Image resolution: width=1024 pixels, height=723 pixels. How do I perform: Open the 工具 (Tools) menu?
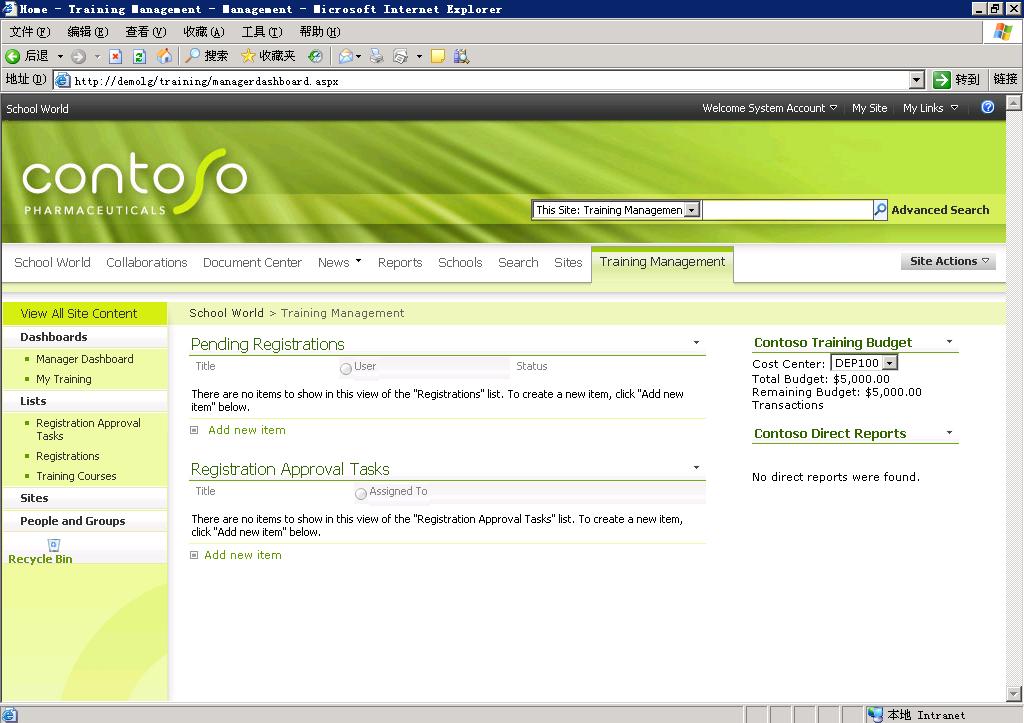coord(261,32)
